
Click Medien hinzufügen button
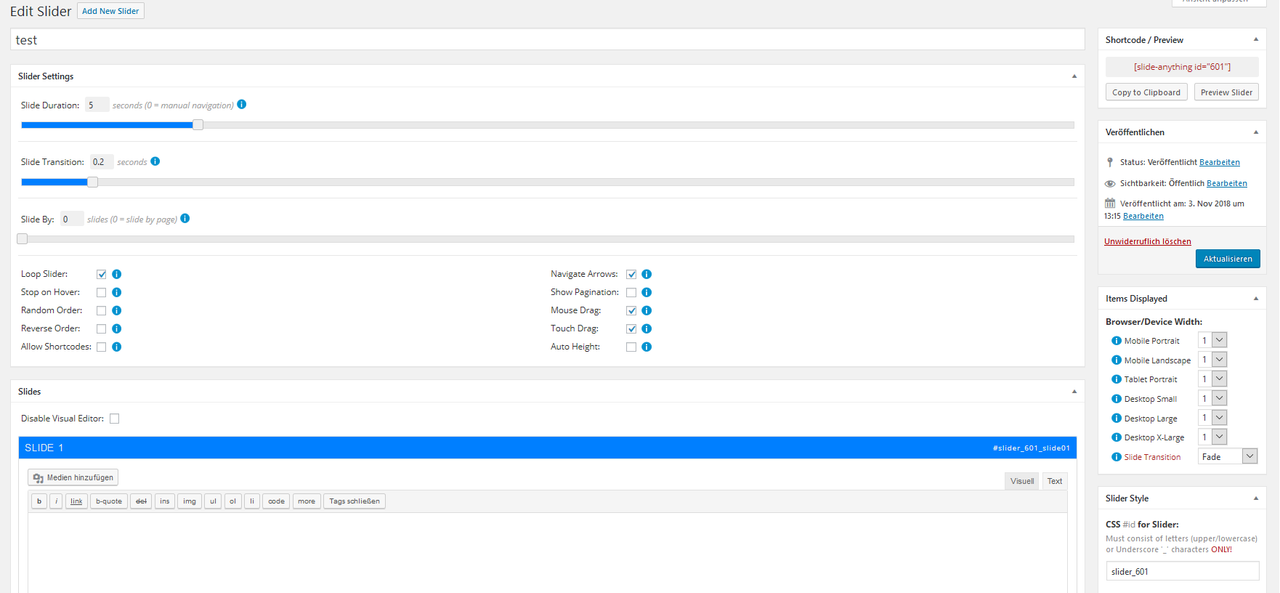pos(73,478)
